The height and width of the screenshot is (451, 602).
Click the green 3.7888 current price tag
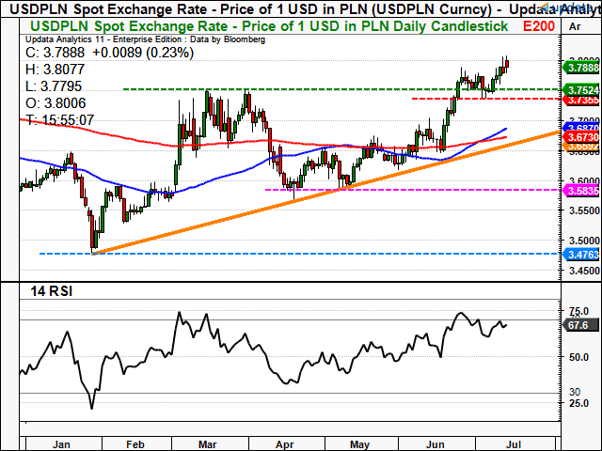point(582,68)
